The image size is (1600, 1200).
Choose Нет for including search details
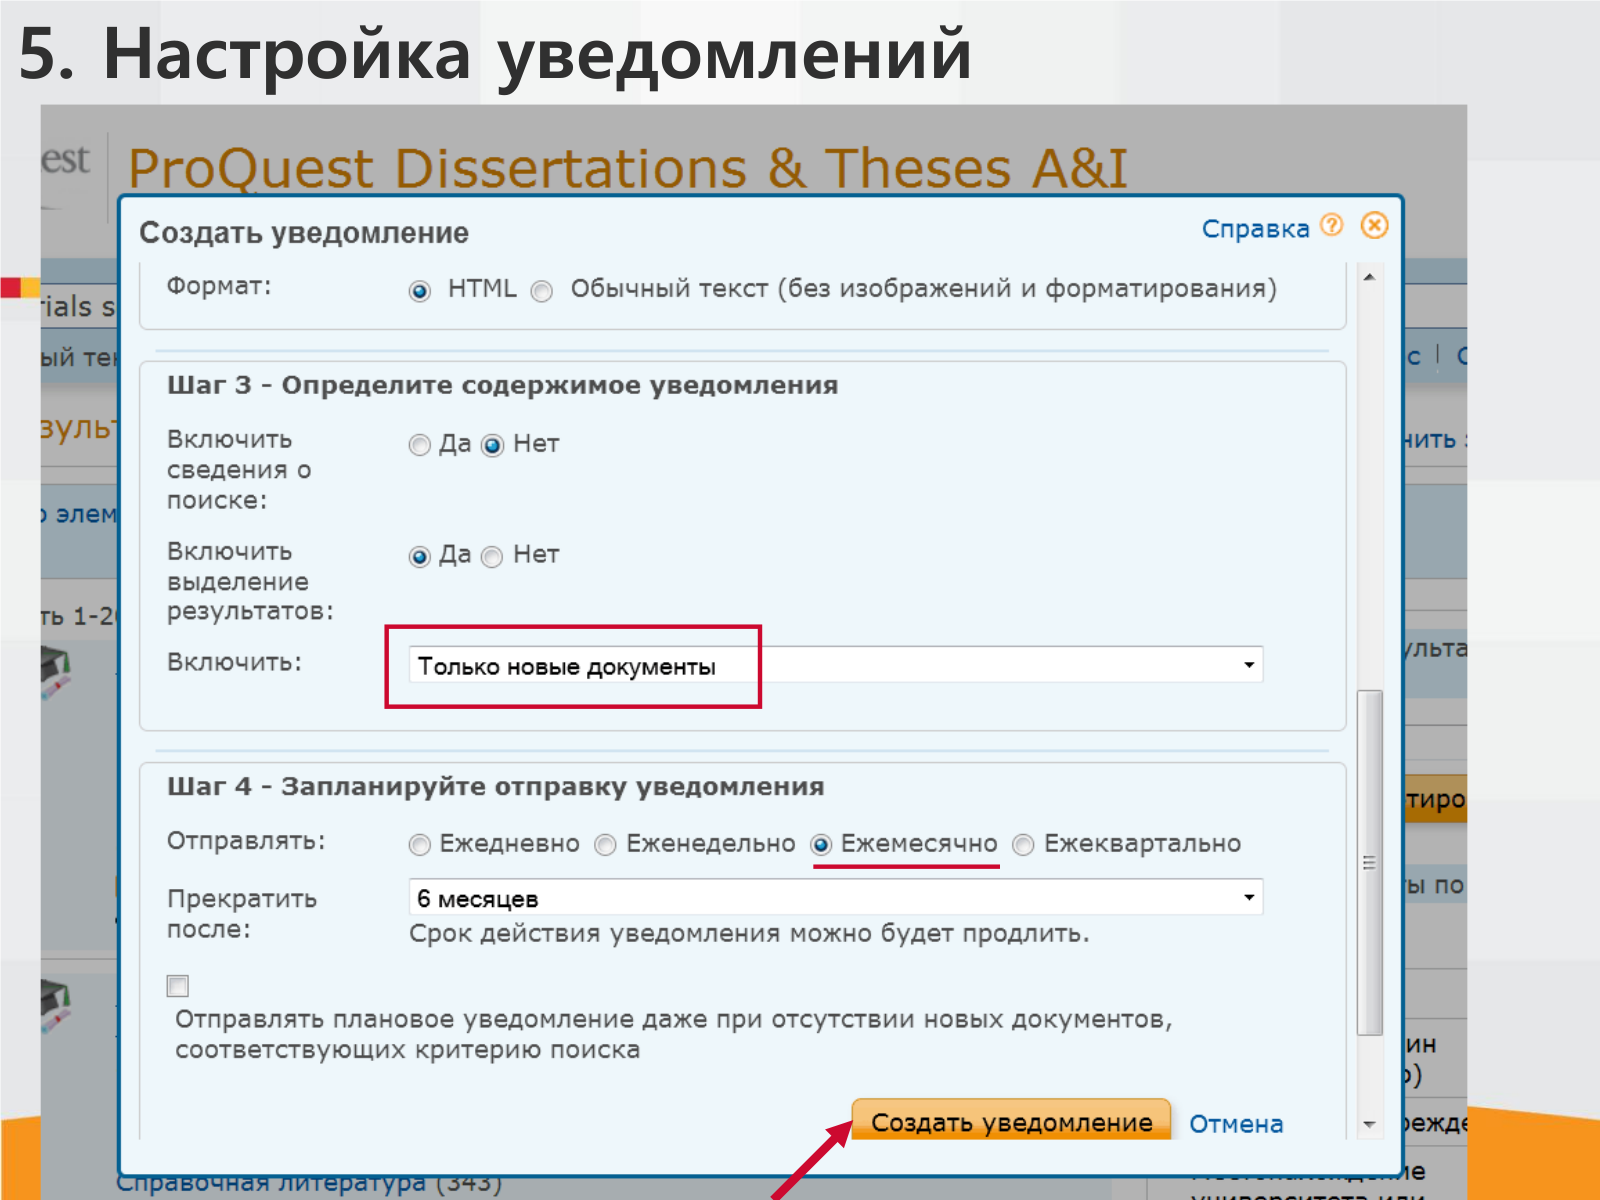click(x=493, y=445)
